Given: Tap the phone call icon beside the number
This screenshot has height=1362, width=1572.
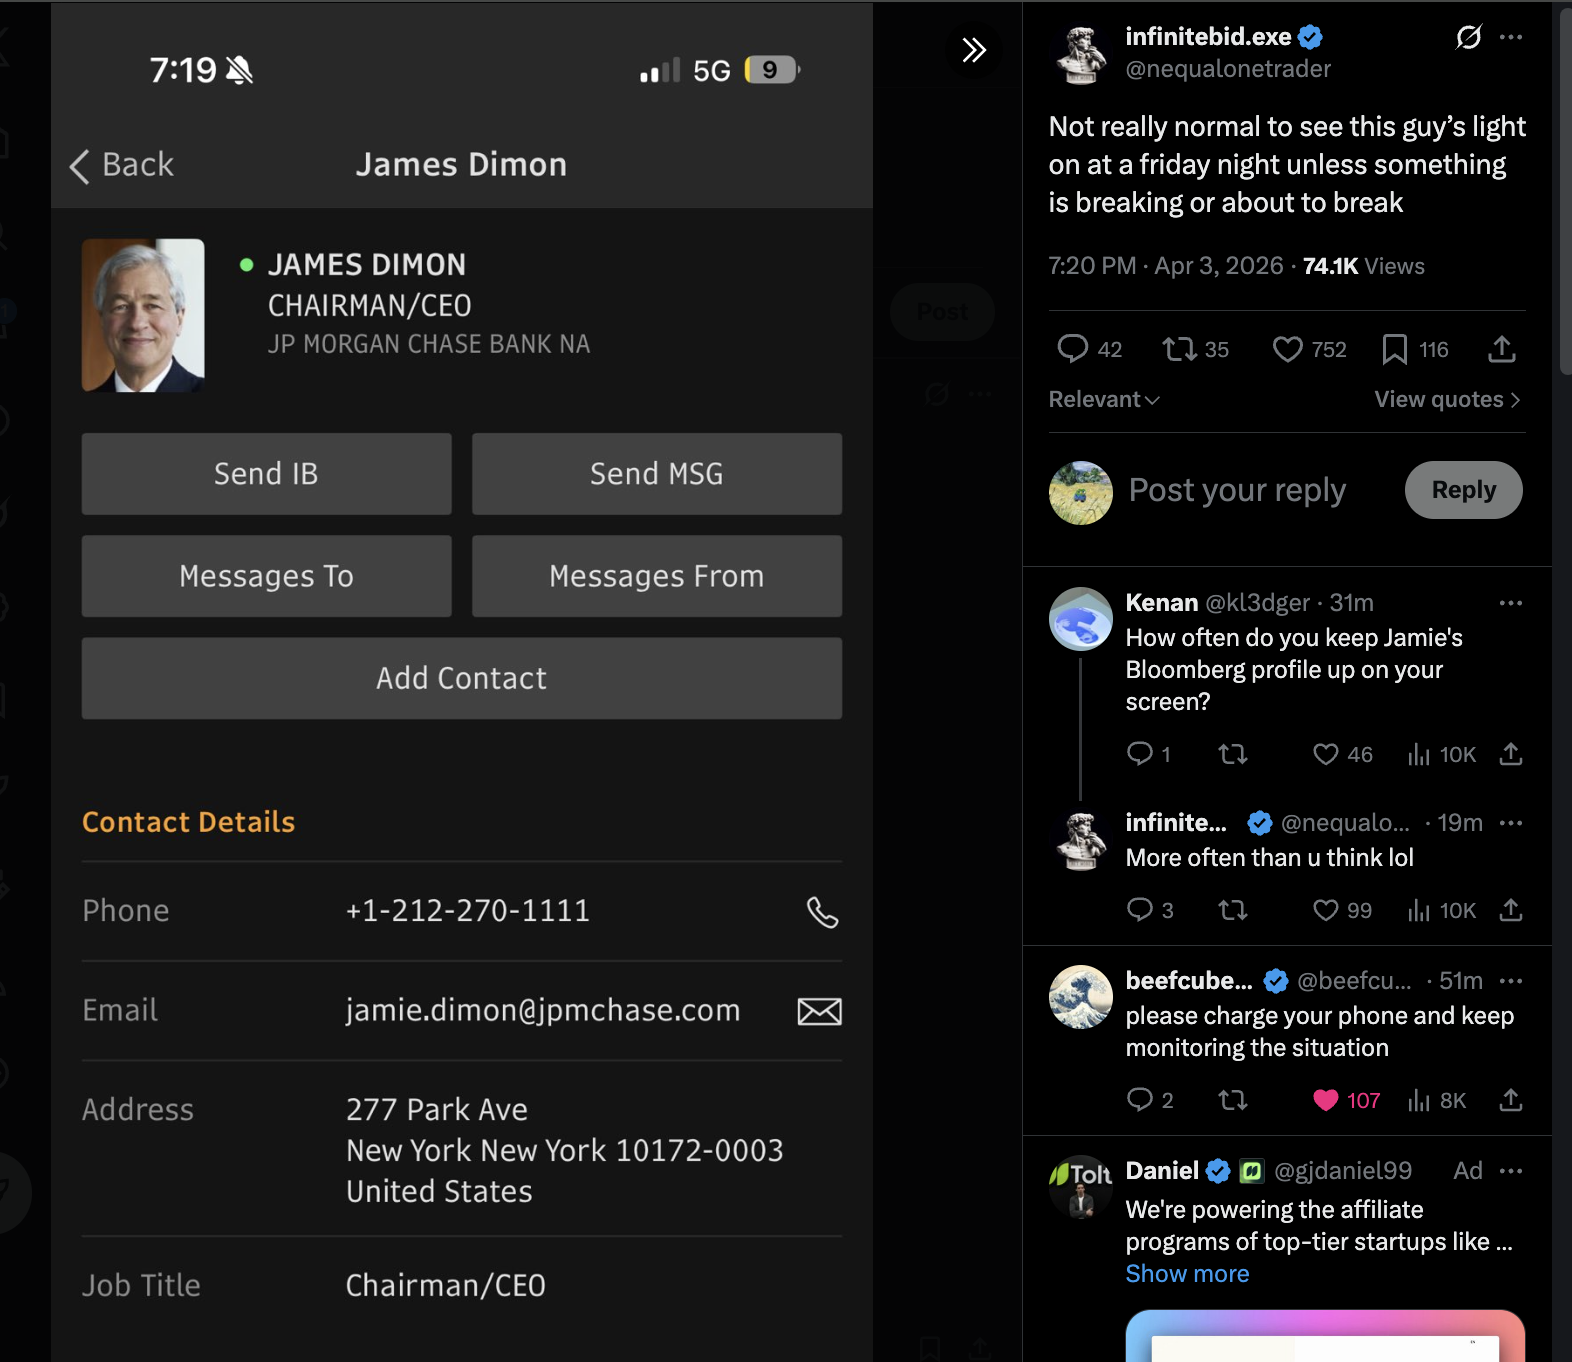Looking at the screenshot, I should (822, 912).
